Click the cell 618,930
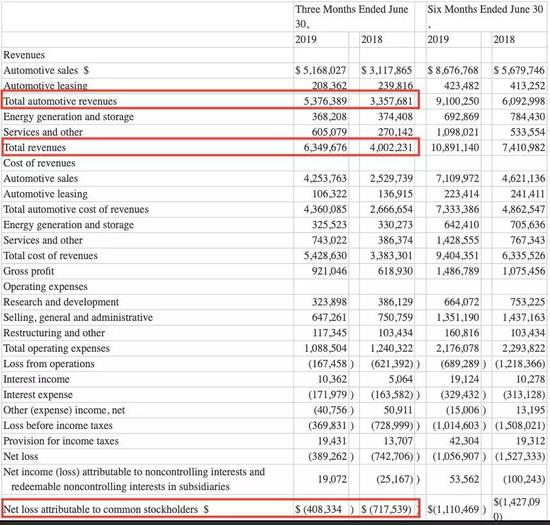550x525 pixels. (395, 271)
